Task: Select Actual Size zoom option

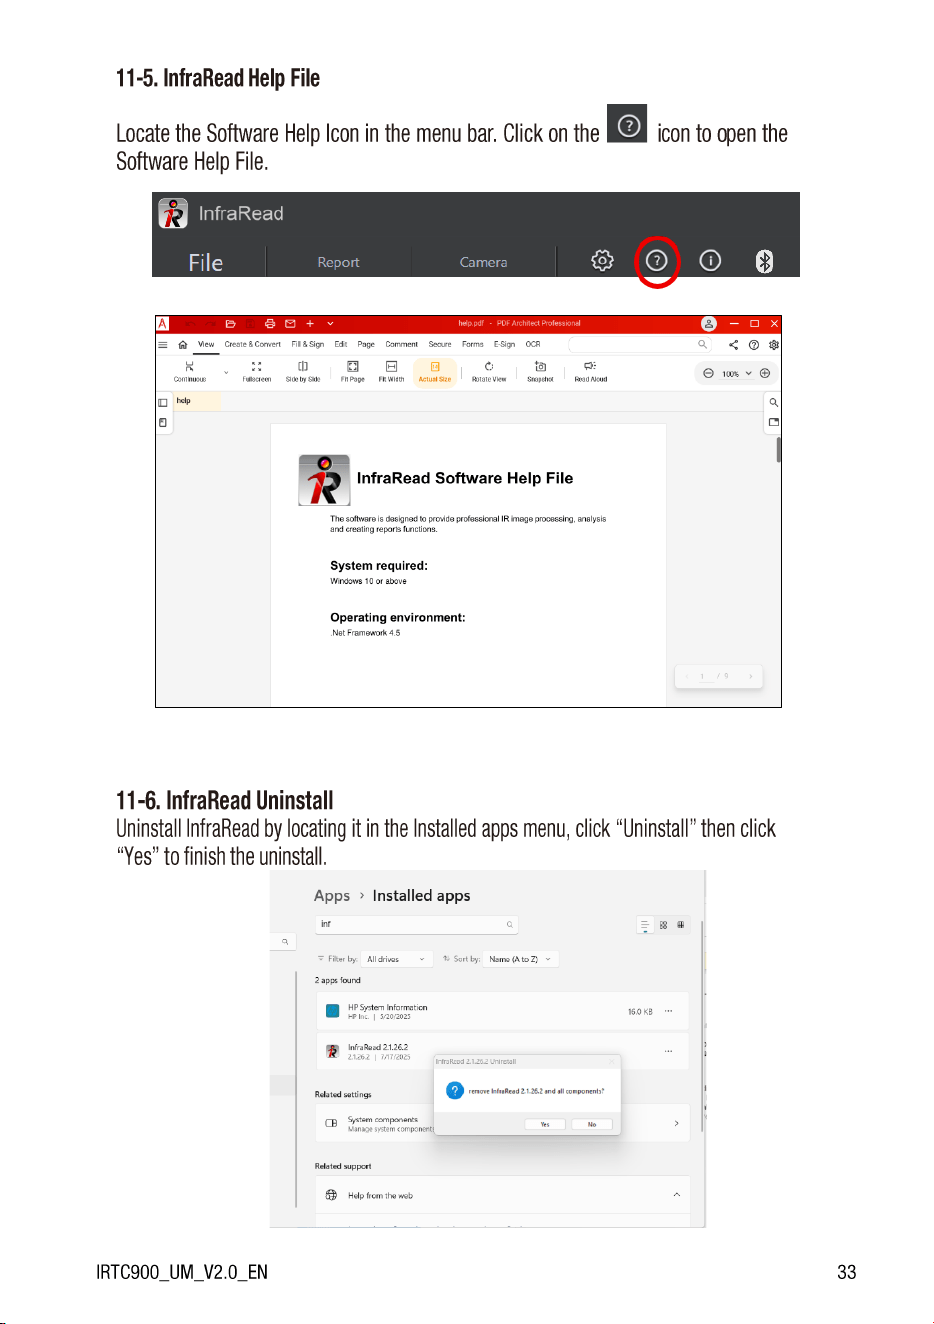Action: 435,371
